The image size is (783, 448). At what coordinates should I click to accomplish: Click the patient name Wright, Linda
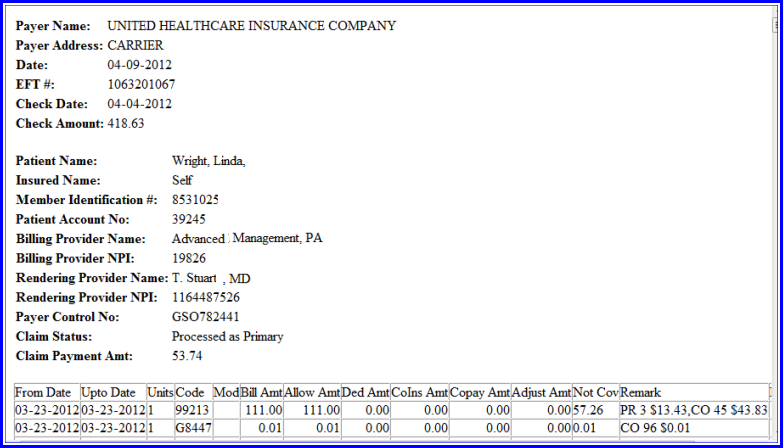209,161
